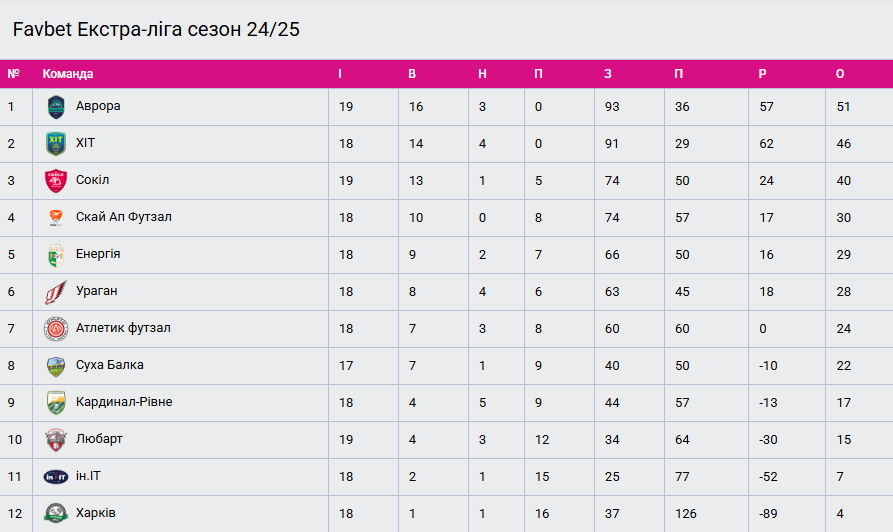Select the Енергія team emblem
This screenshot has height=532, width=893.
coord(56,255)
